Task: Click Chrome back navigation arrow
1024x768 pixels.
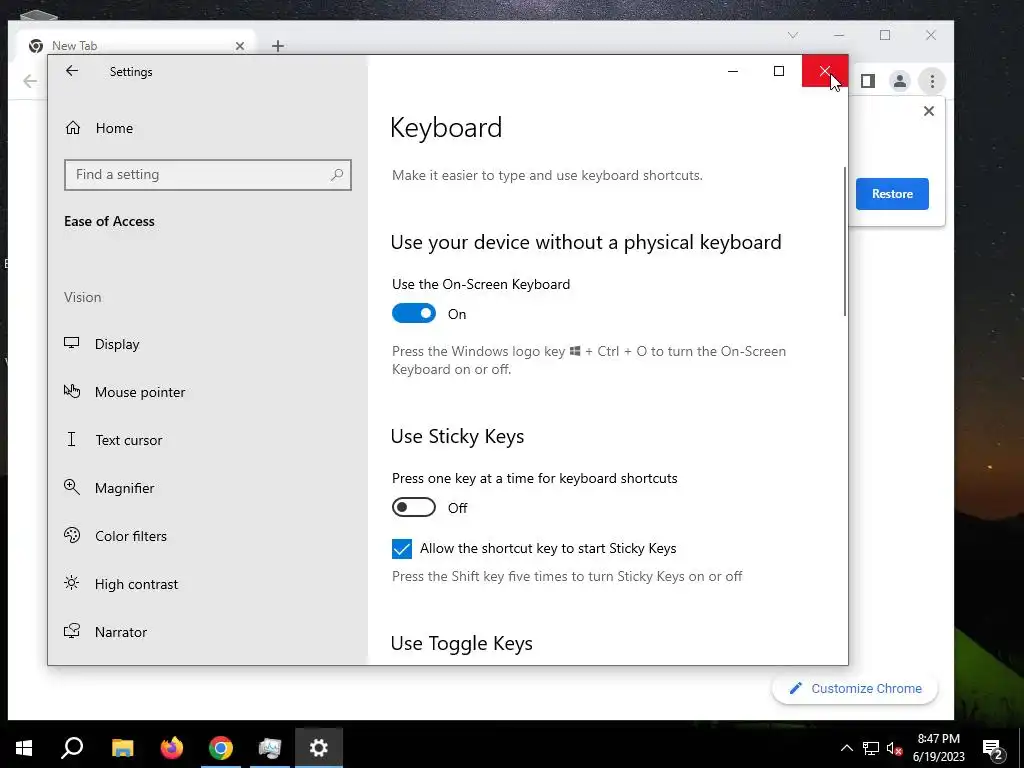Action: pyautogui.click(x=30, y=81)
